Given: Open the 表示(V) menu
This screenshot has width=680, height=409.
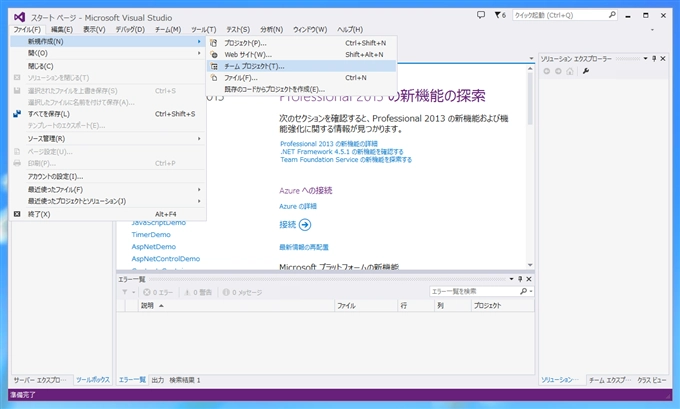Looking at the screenshot, I should 94,29.
